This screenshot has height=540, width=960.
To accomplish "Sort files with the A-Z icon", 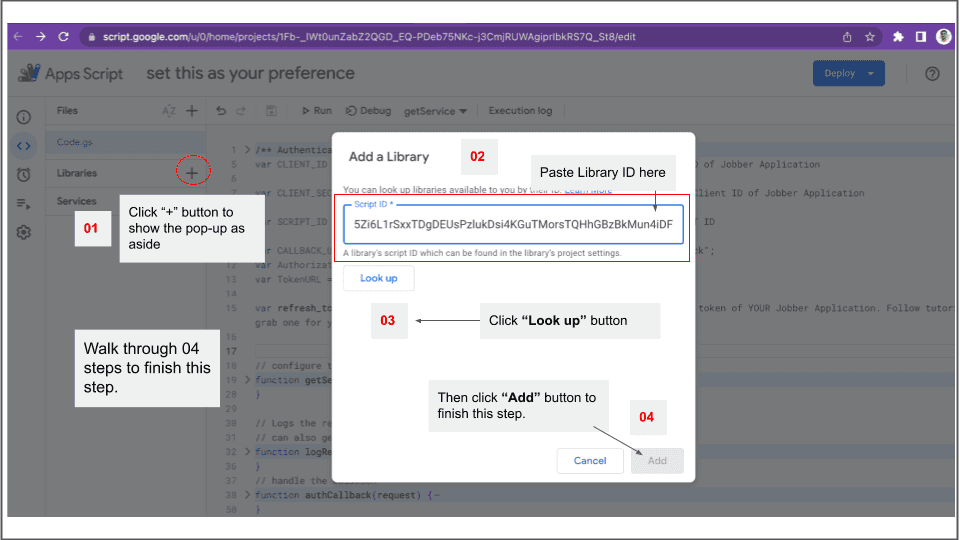I will [169, 111].
